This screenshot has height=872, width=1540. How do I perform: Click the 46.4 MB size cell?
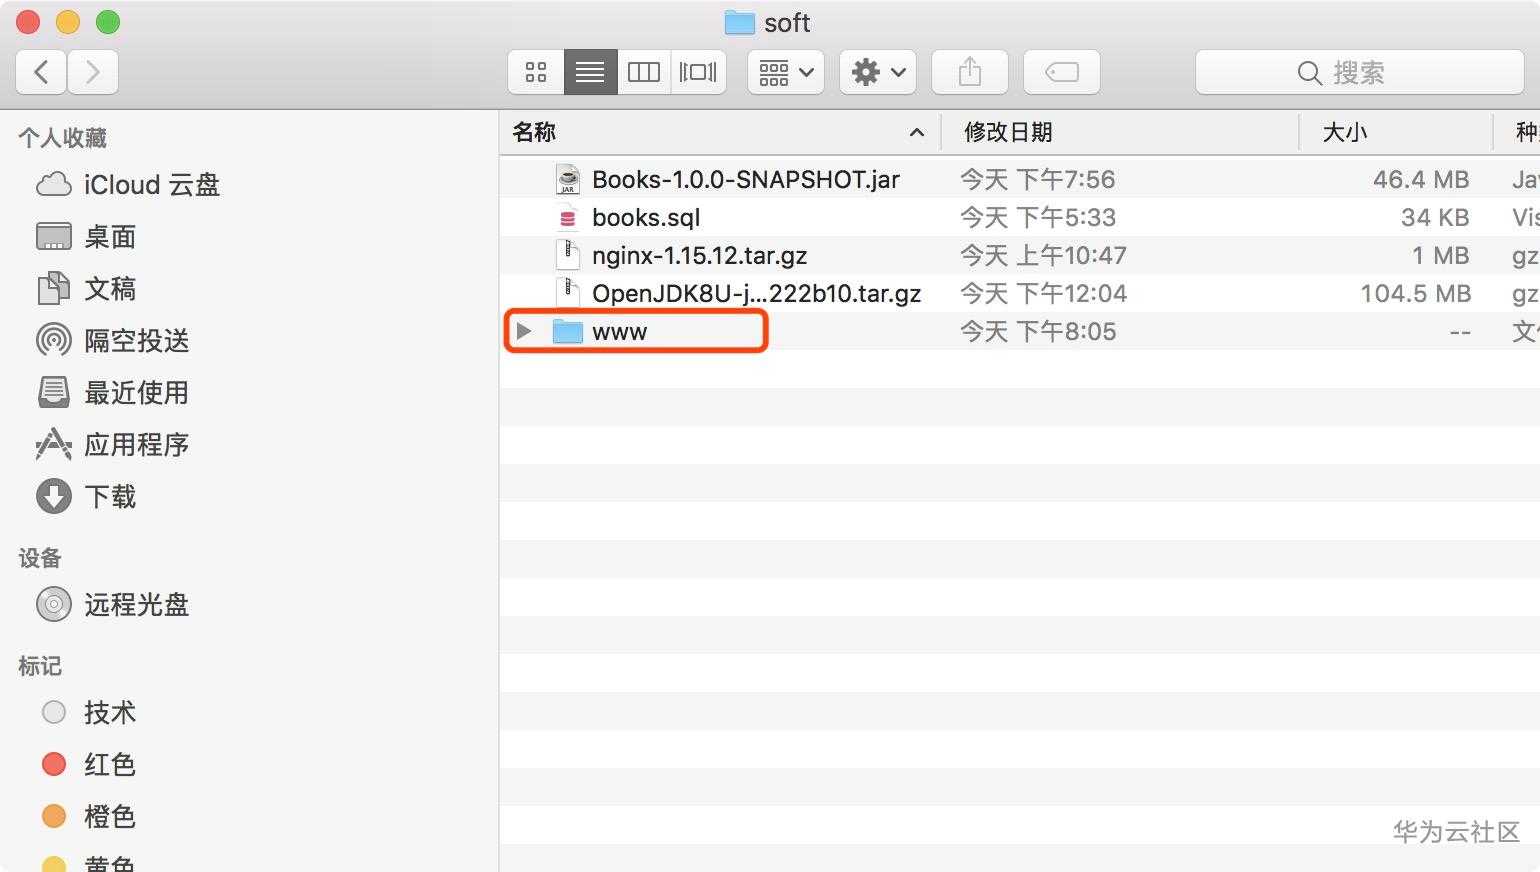[x=1421, y=179]
